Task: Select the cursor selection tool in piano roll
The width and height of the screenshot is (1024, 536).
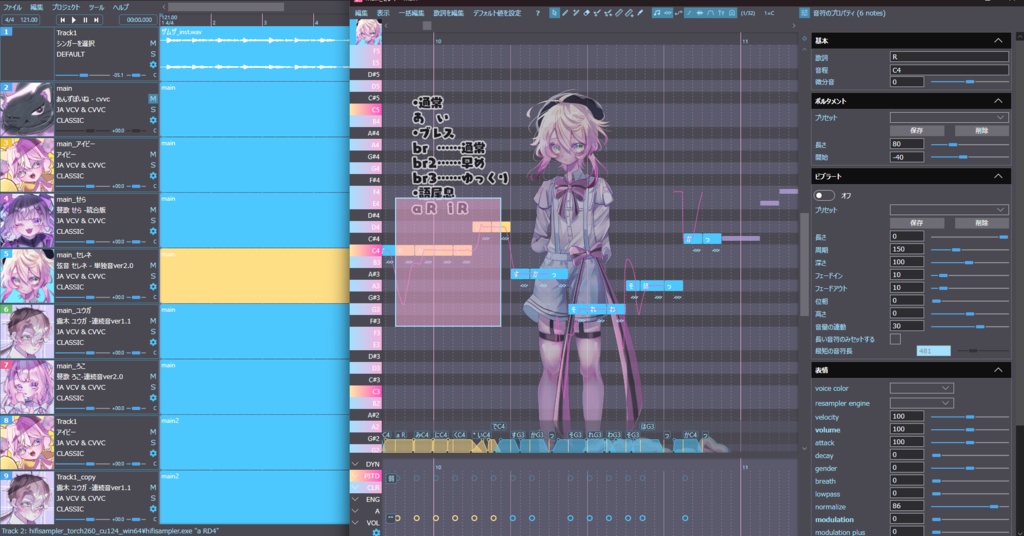Action: (554, 13)
